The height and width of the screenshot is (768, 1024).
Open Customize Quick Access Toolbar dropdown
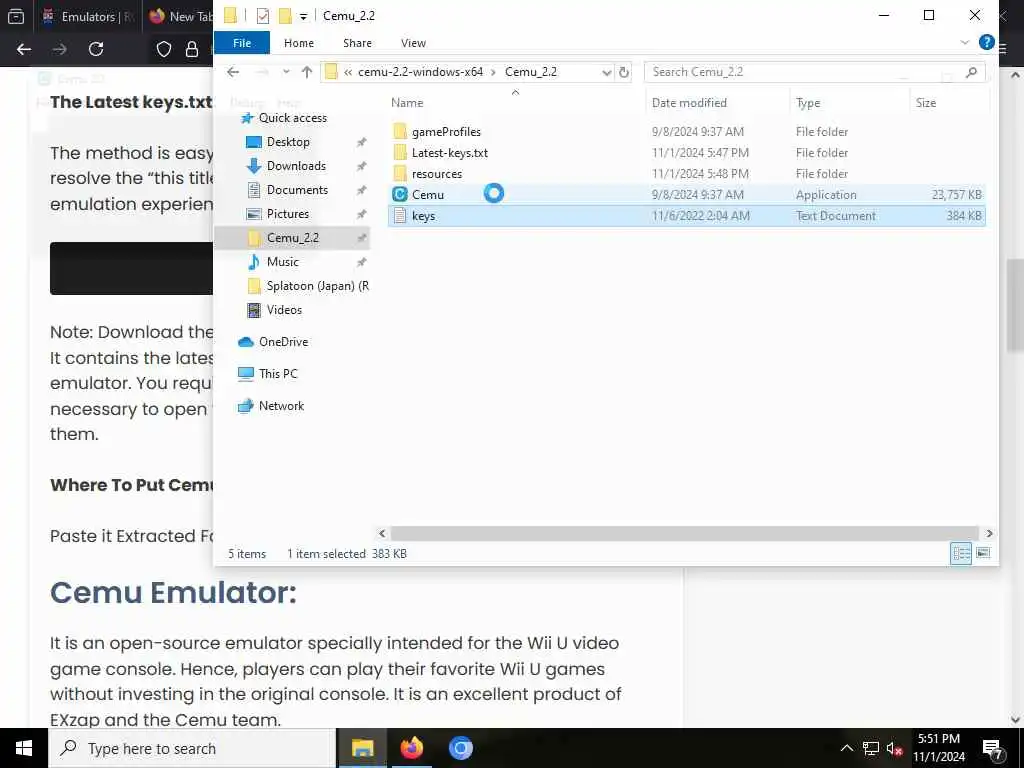[304, 16]
